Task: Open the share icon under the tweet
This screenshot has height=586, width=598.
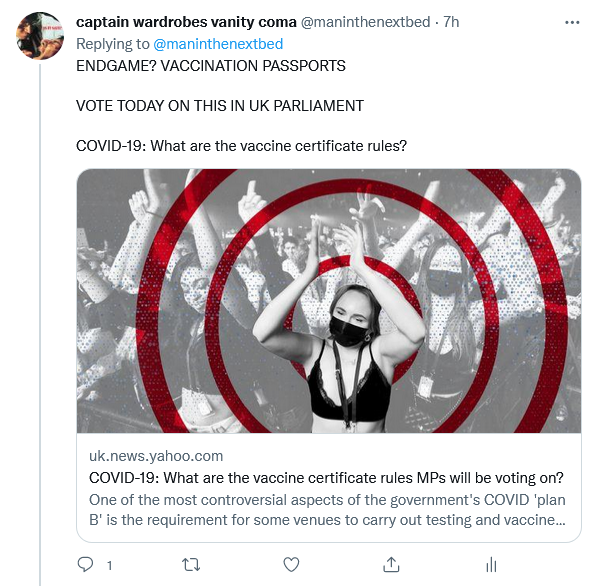Action: pyautogui.click(x=391, y=565)
